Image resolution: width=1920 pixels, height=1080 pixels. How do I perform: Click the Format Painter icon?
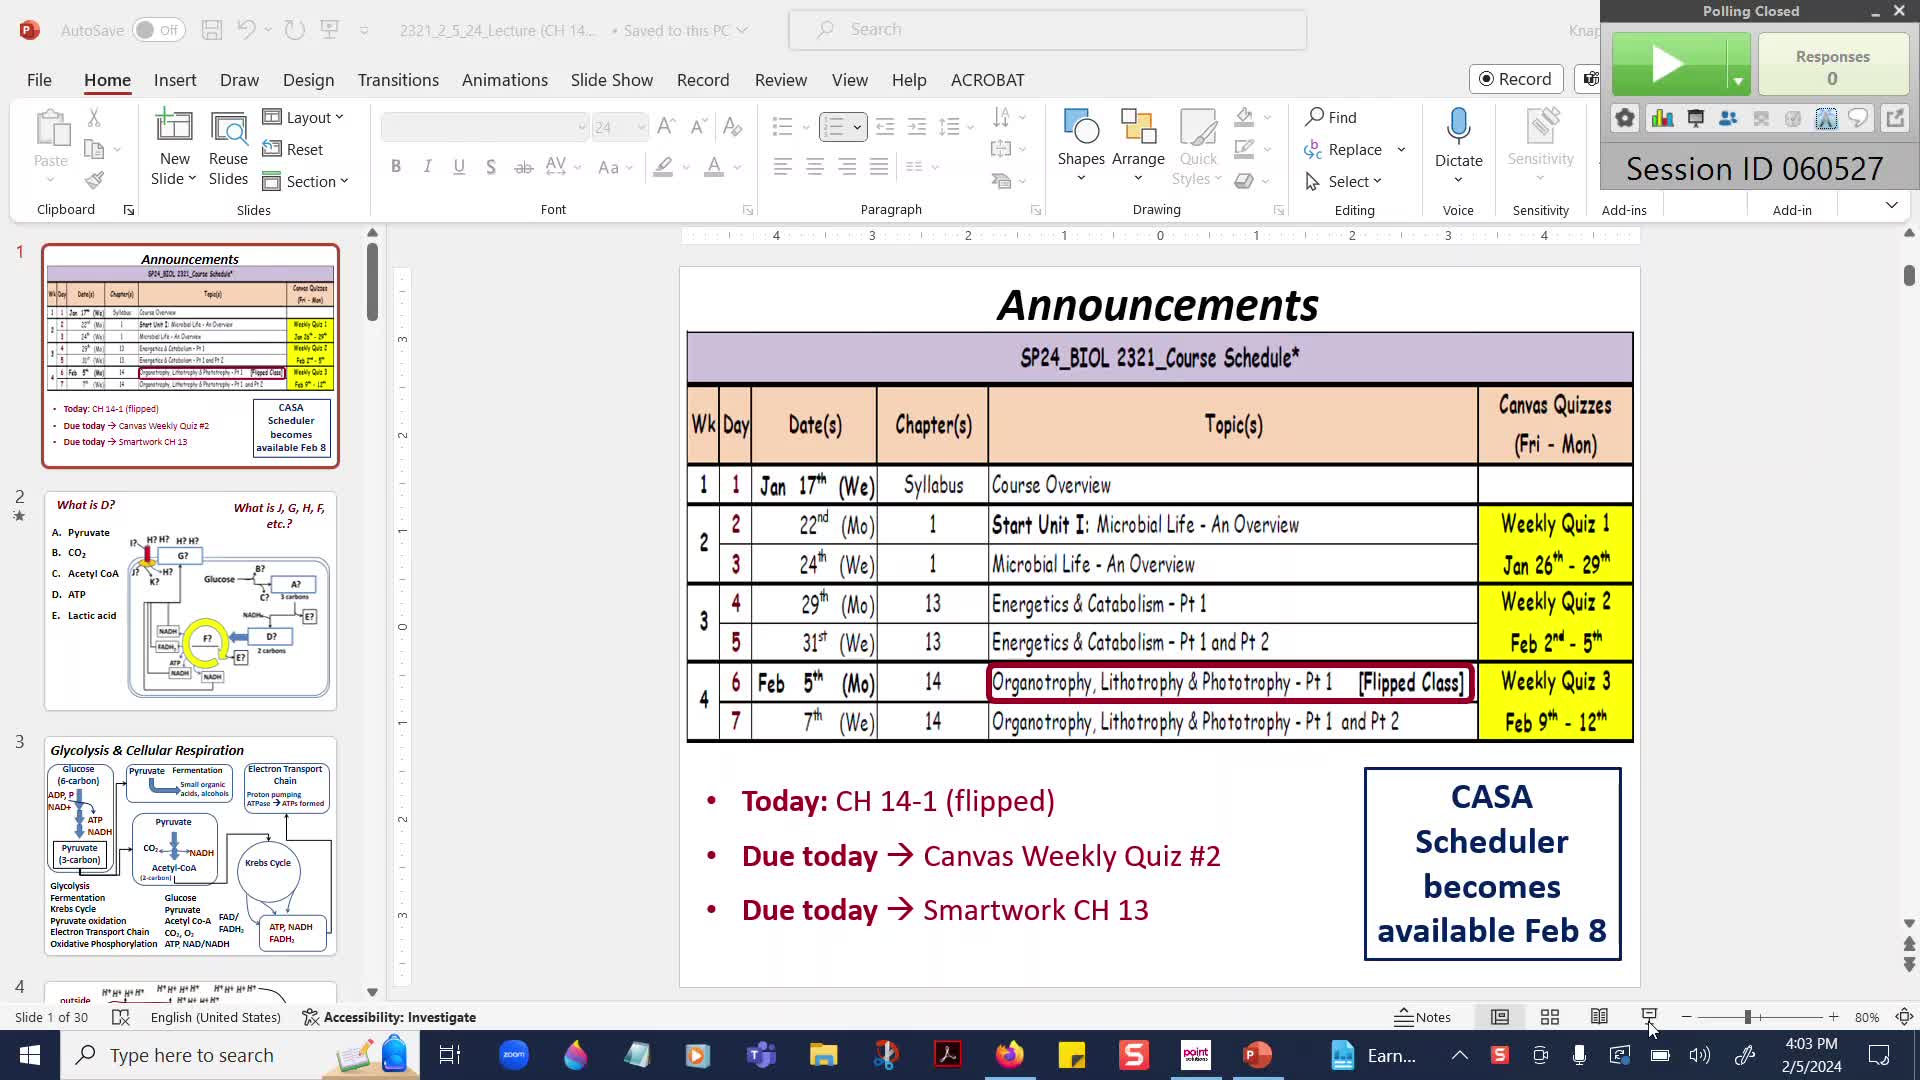(94, 180)
